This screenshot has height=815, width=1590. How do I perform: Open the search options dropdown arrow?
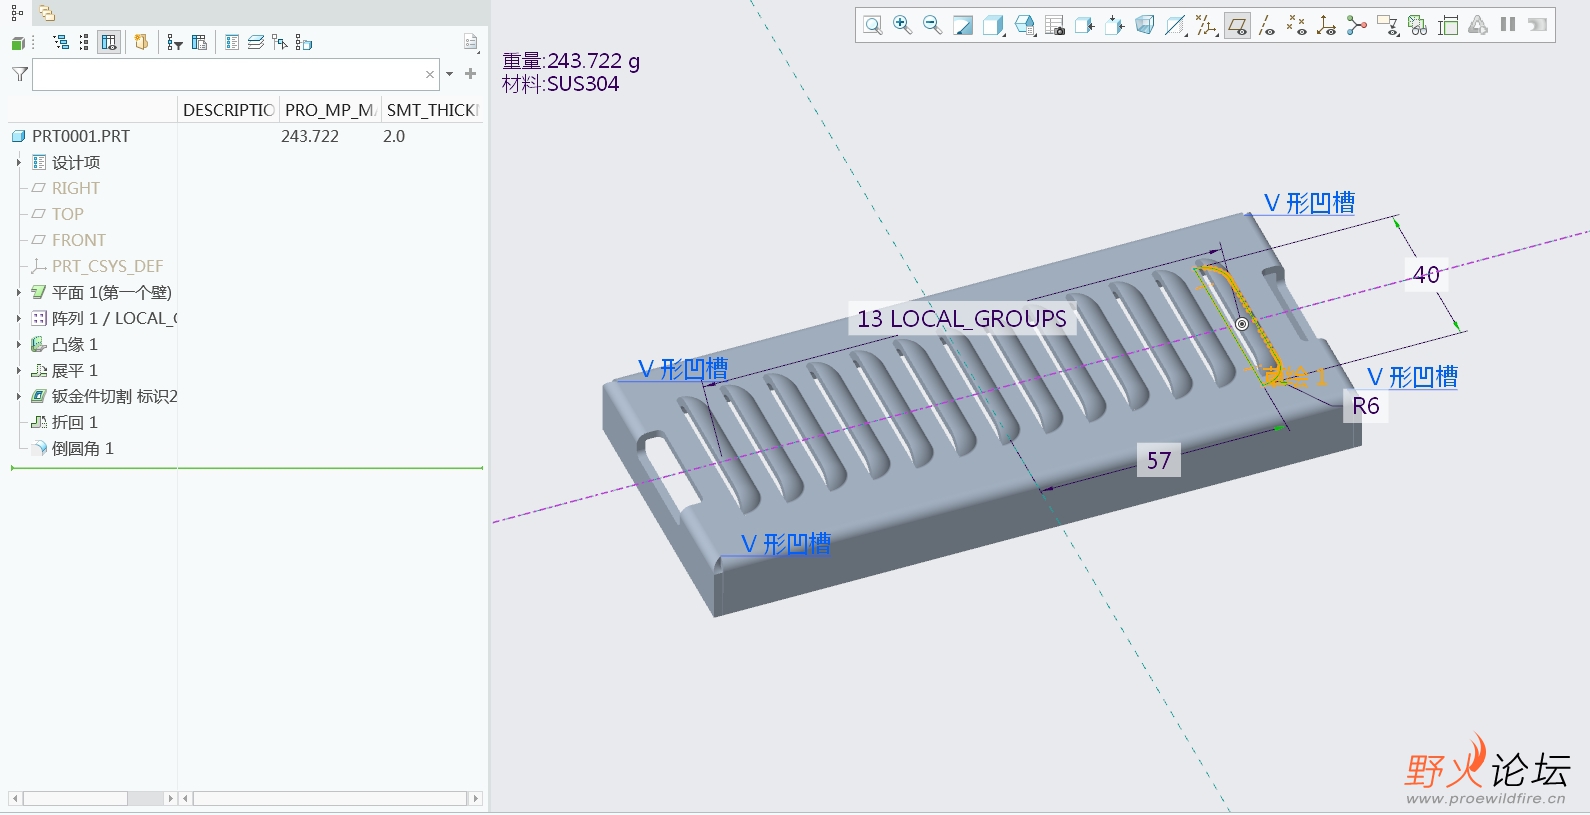point(450,74)
